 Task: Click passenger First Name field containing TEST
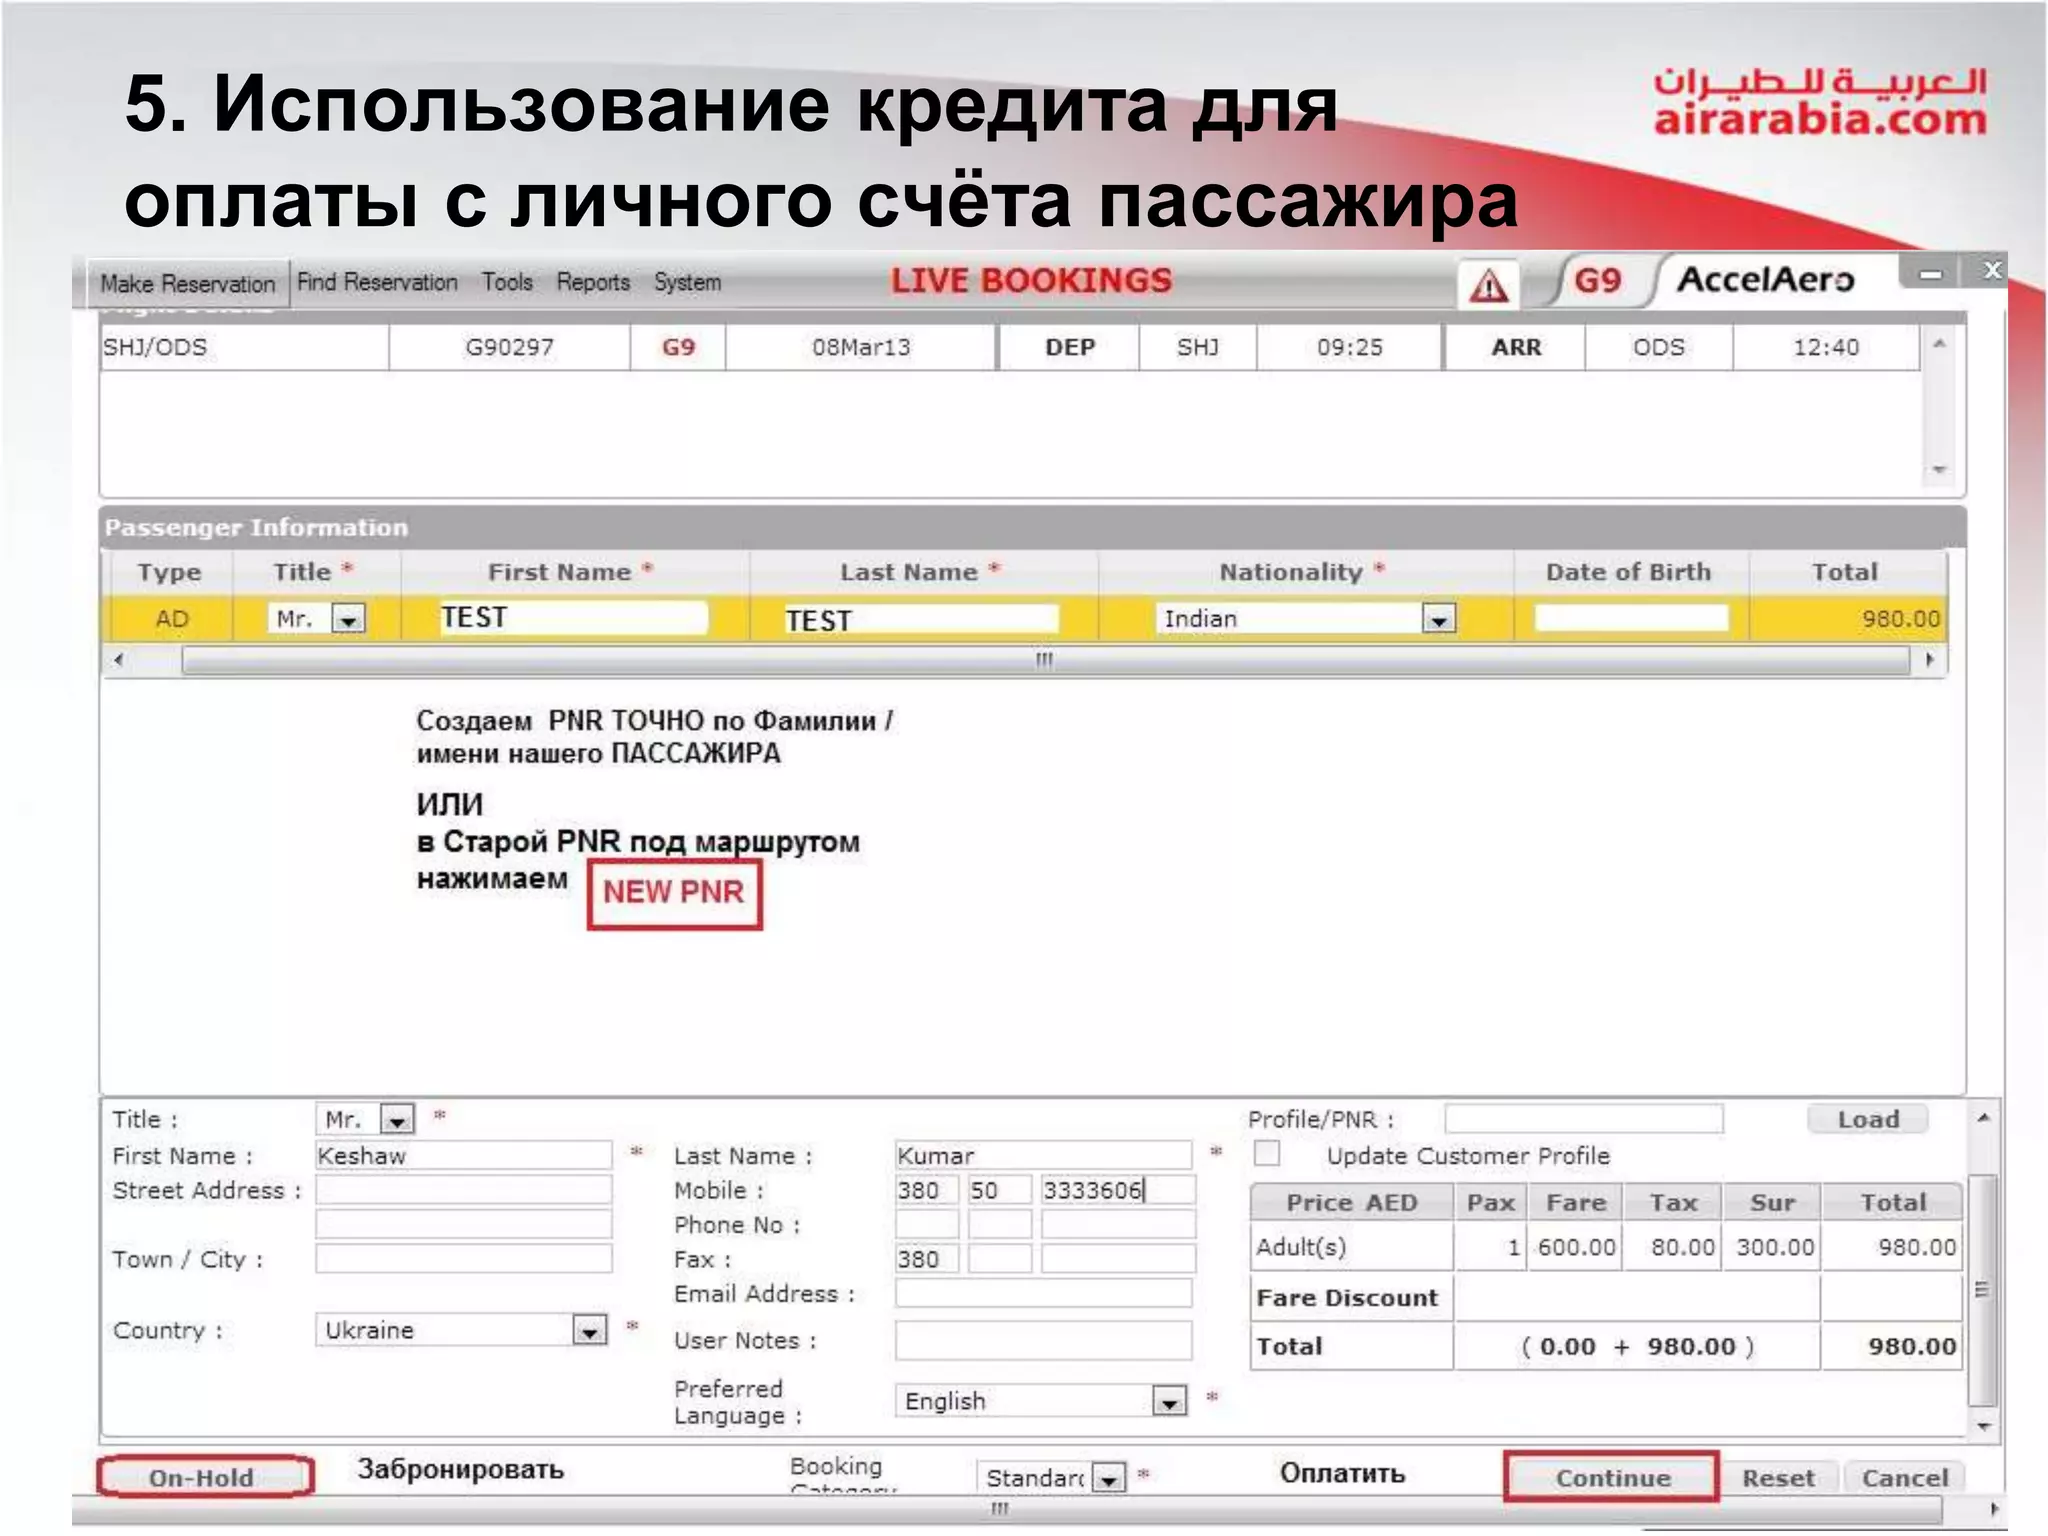pos(572,618)
